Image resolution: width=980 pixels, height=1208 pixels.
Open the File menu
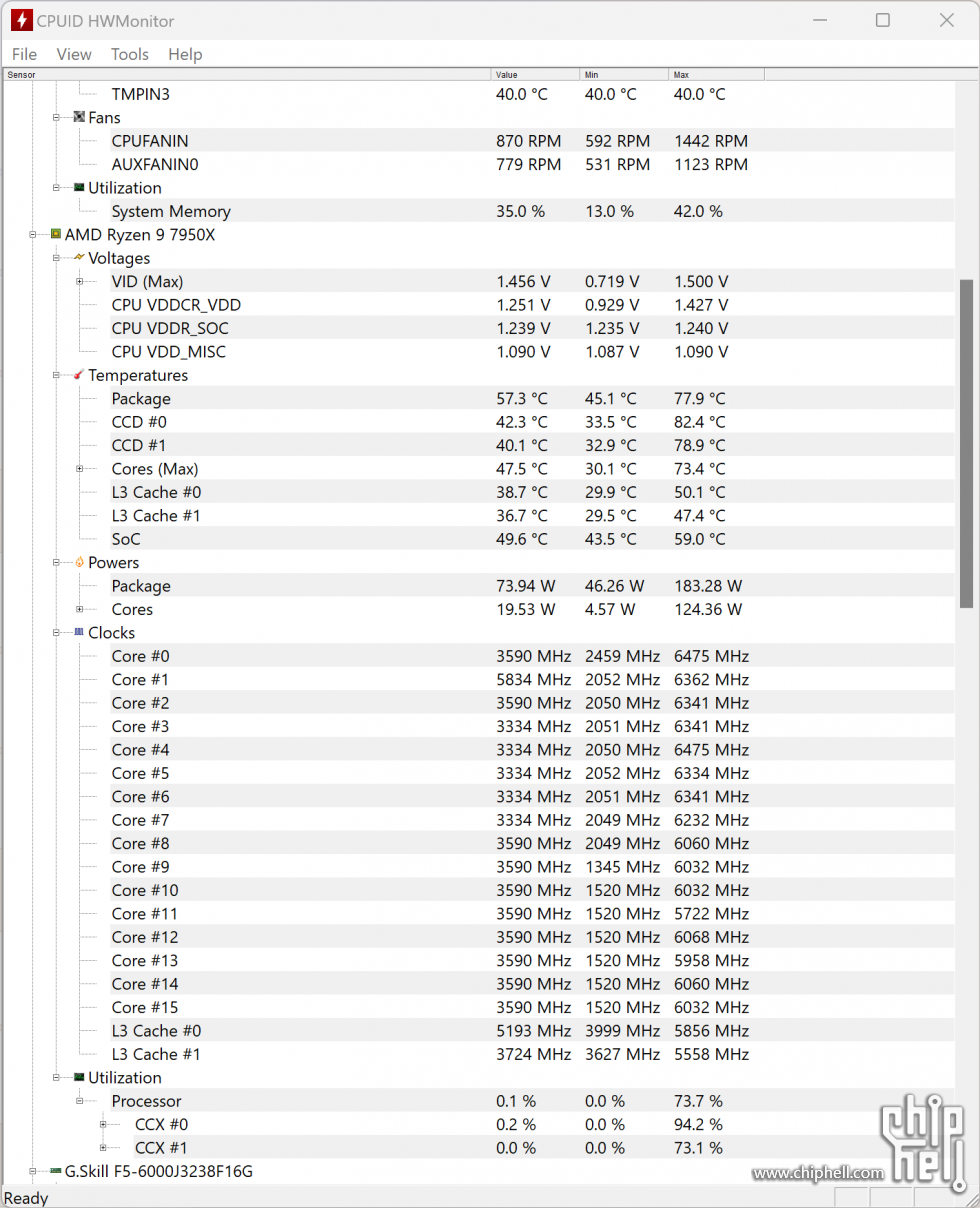point(24,54)
